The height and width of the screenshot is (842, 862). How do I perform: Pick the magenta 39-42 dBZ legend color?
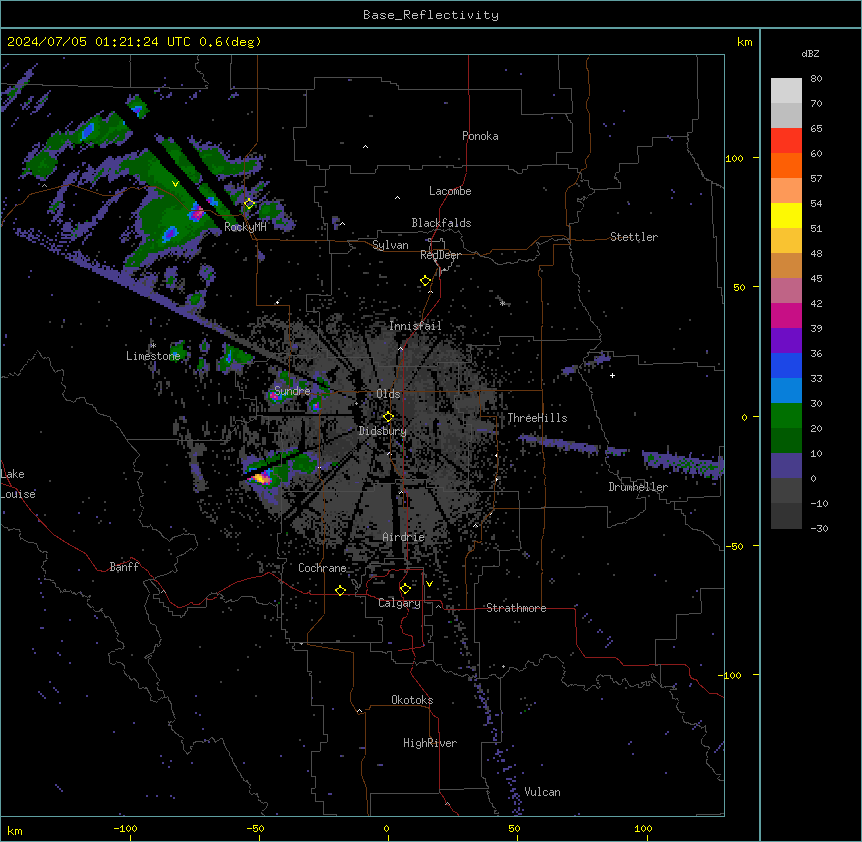point(786,315)
